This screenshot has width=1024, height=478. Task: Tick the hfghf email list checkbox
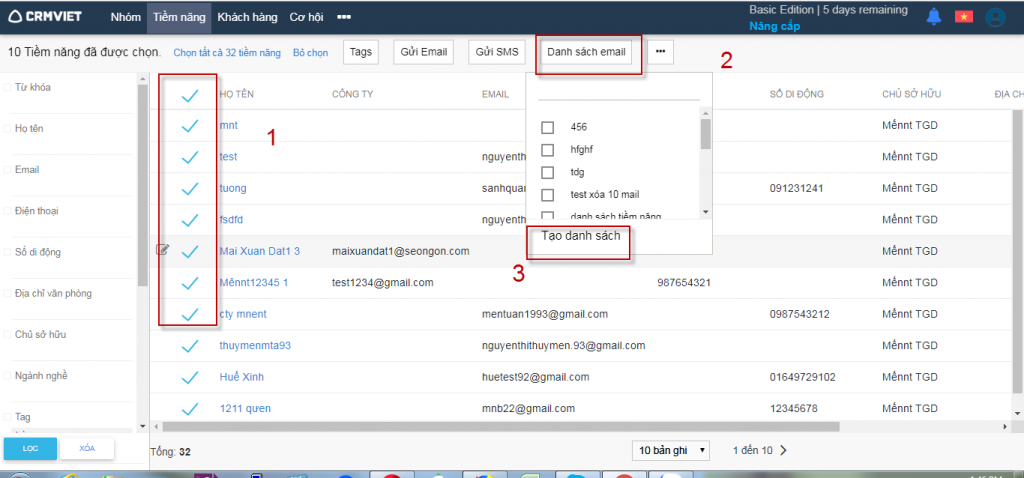(x=547, y=149)
